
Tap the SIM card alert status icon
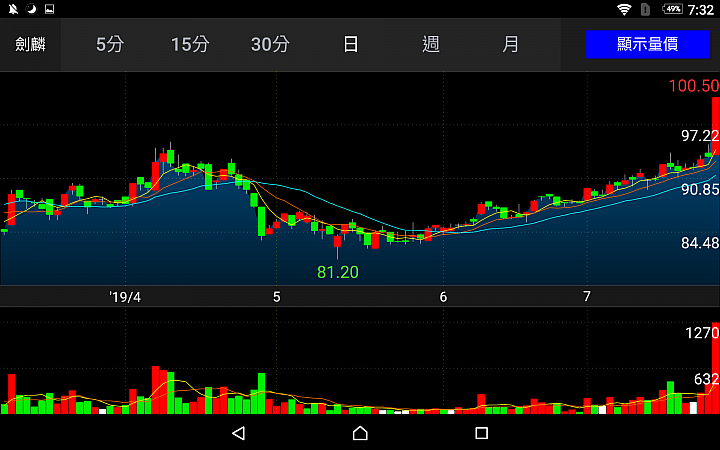click(645, 9)
